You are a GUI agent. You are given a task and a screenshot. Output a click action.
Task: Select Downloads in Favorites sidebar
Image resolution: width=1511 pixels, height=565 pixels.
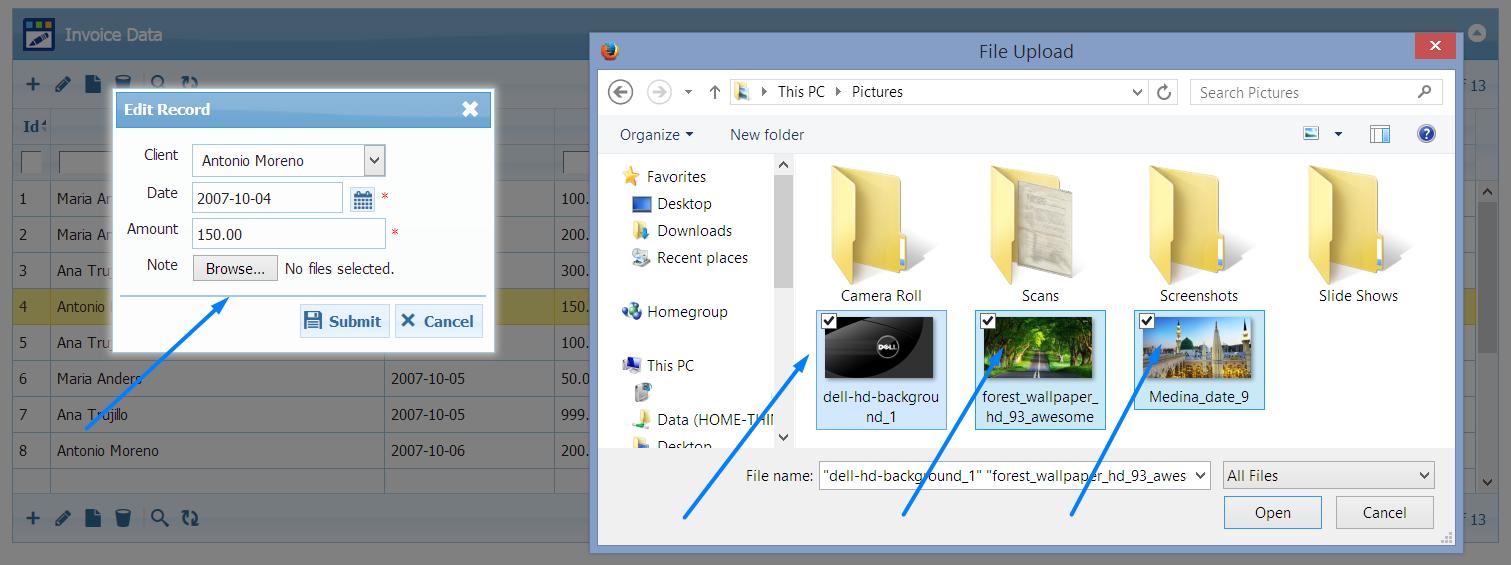[694, 231]
